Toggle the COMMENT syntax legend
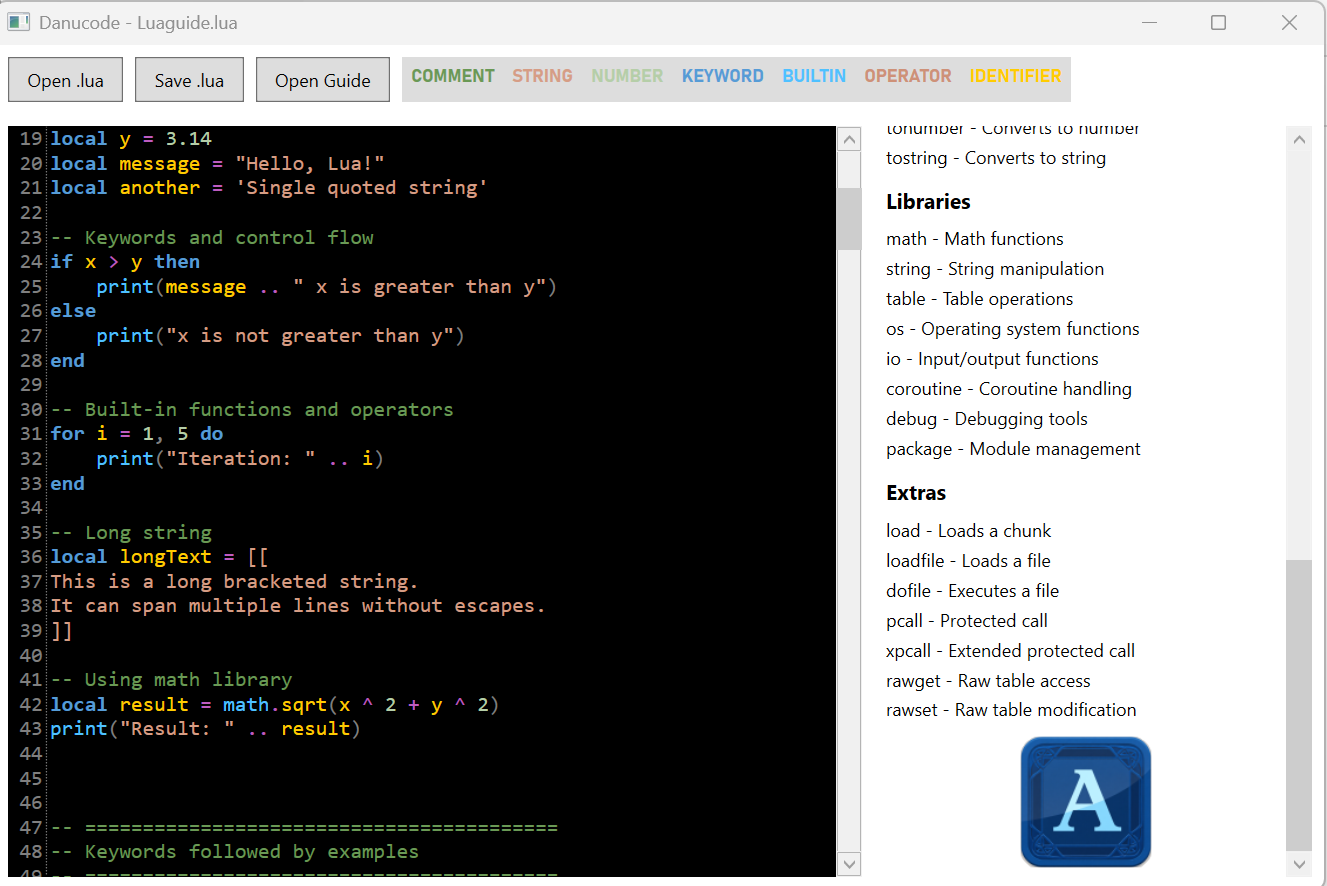The image size is (1327, 886). 452,75
